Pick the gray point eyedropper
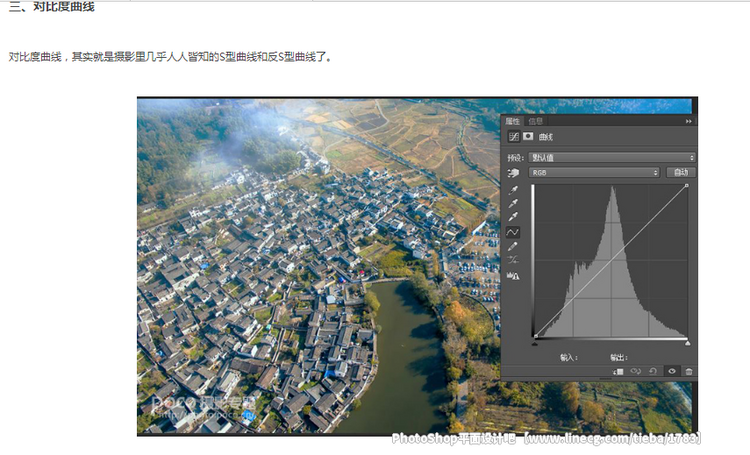This screenshot has height=455, width=750. (x=513, y=203)
